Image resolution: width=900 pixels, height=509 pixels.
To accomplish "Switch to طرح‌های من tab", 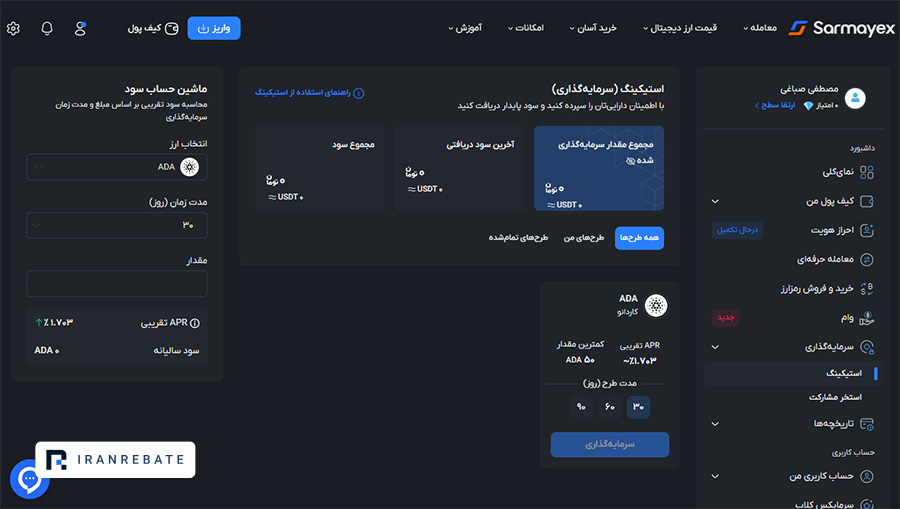I will click(x=584, y=238).
